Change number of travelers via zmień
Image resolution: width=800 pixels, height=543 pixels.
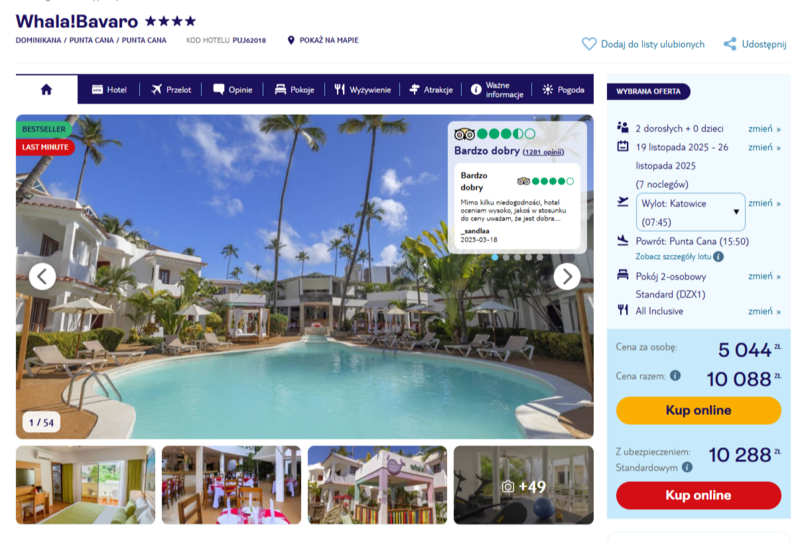[764, 129]
